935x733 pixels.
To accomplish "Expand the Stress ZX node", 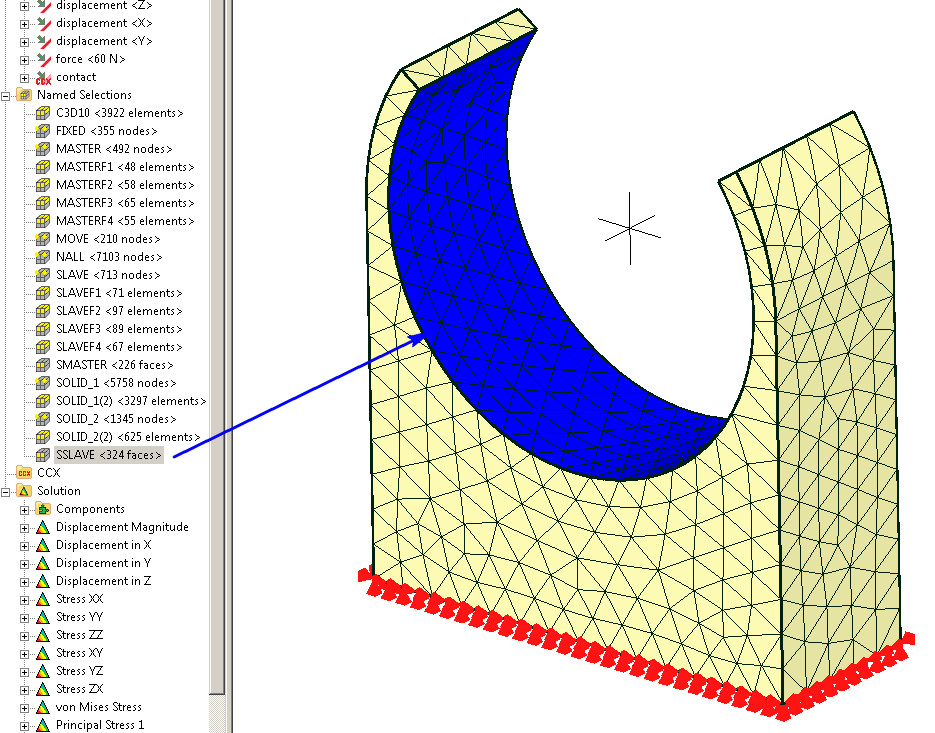I will tap(24, 690).
